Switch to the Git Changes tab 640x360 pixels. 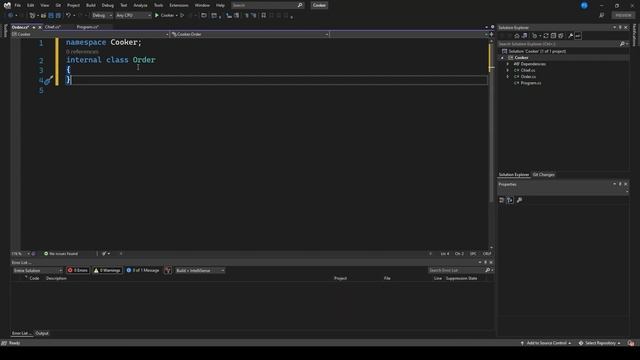tap(544, 175)
